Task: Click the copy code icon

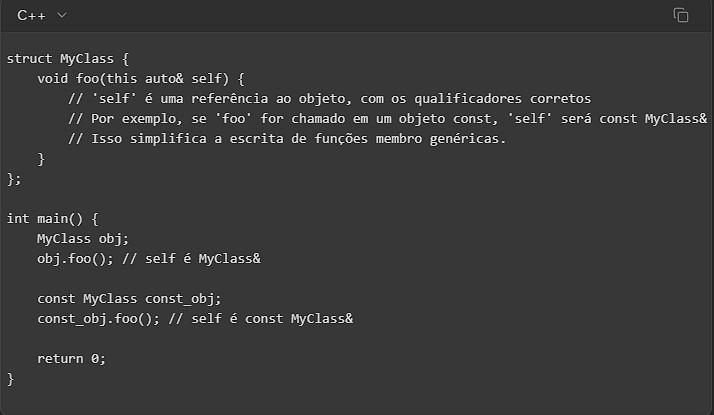Action: click(x=681, y=15)
